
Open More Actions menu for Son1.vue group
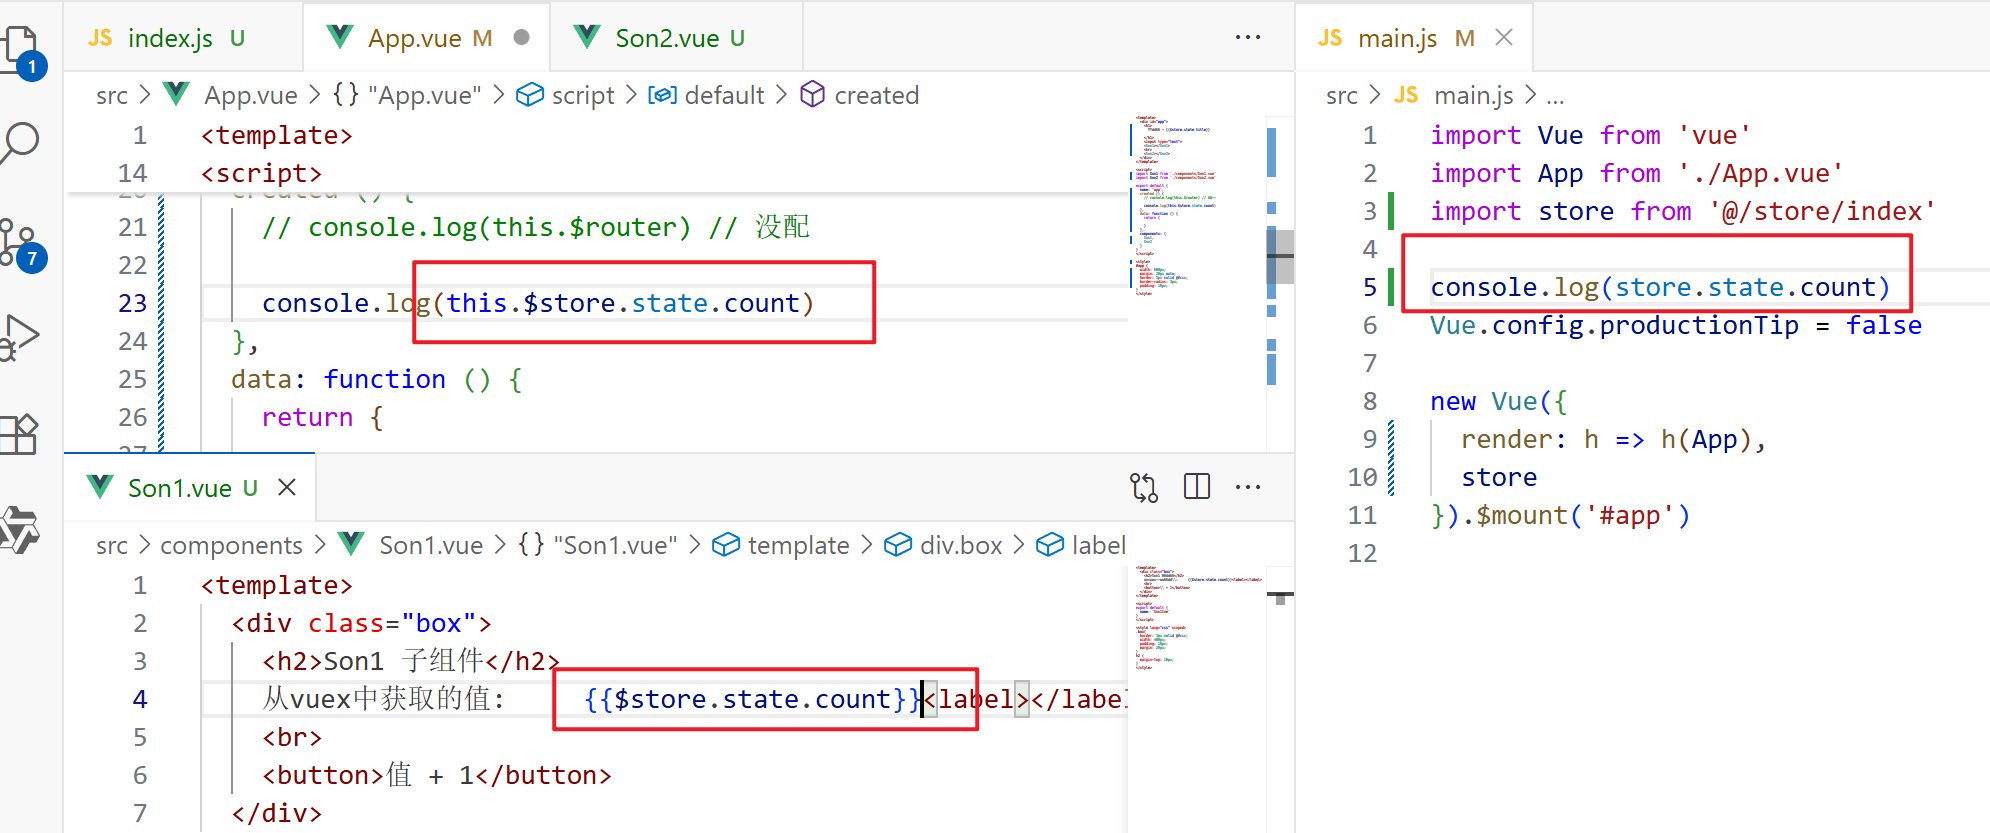click(1248, 487)
